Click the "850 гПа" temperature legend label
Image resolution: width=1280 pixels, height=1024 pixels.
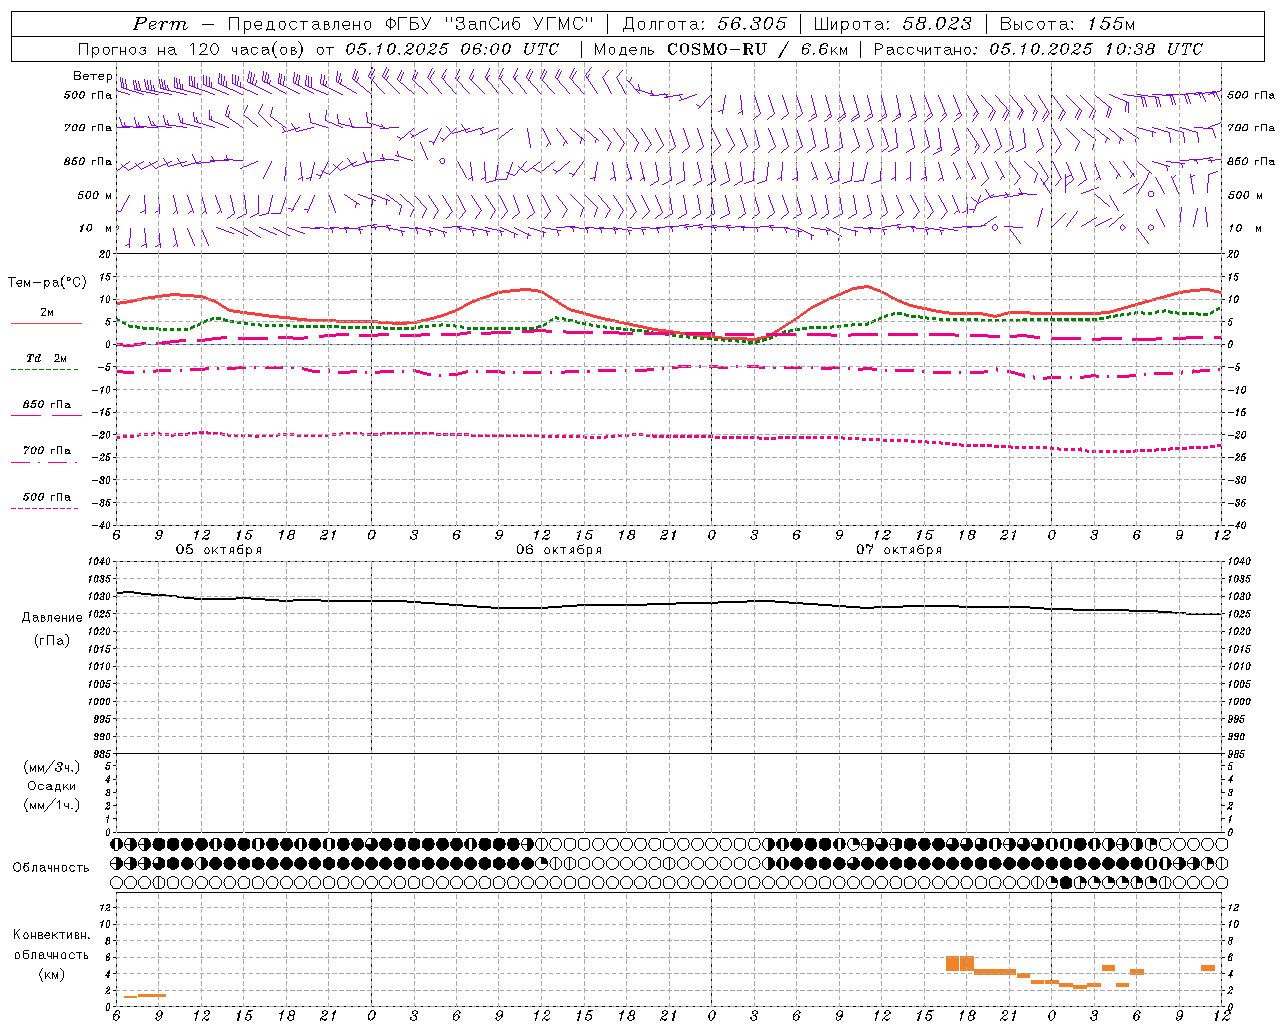click(46, 405)
